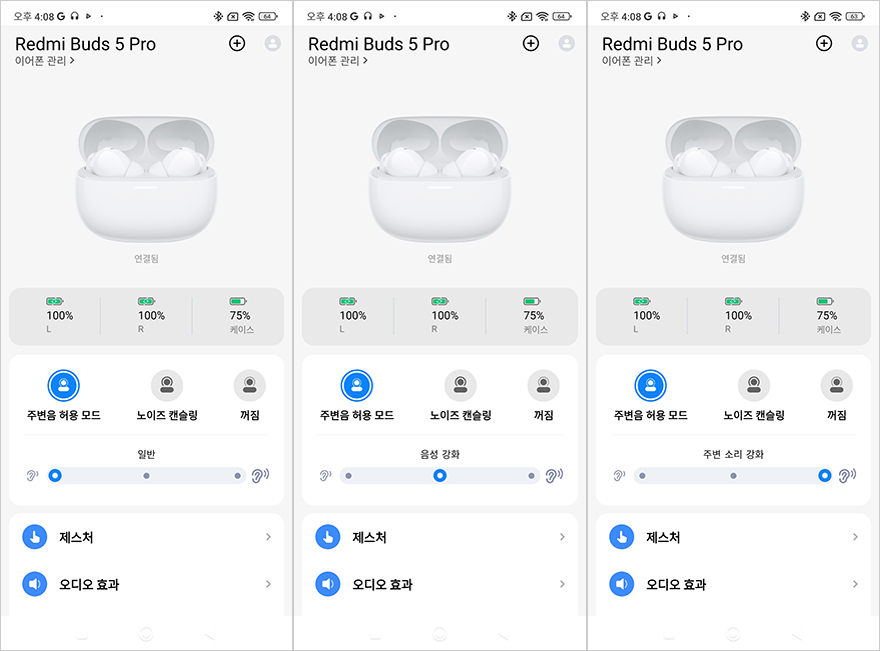
Task: Tap the case battery icon on the 주변 소리 강화 screen
Action: pos(825,301)
